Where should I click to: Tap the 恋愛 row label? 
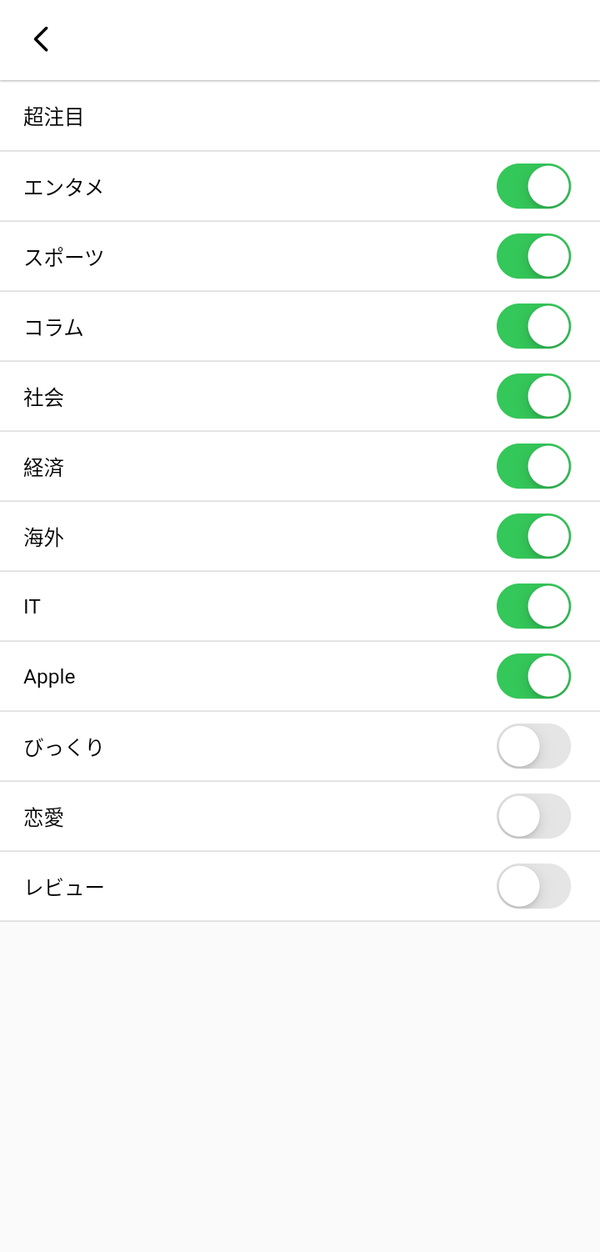(x=44, y=817)
